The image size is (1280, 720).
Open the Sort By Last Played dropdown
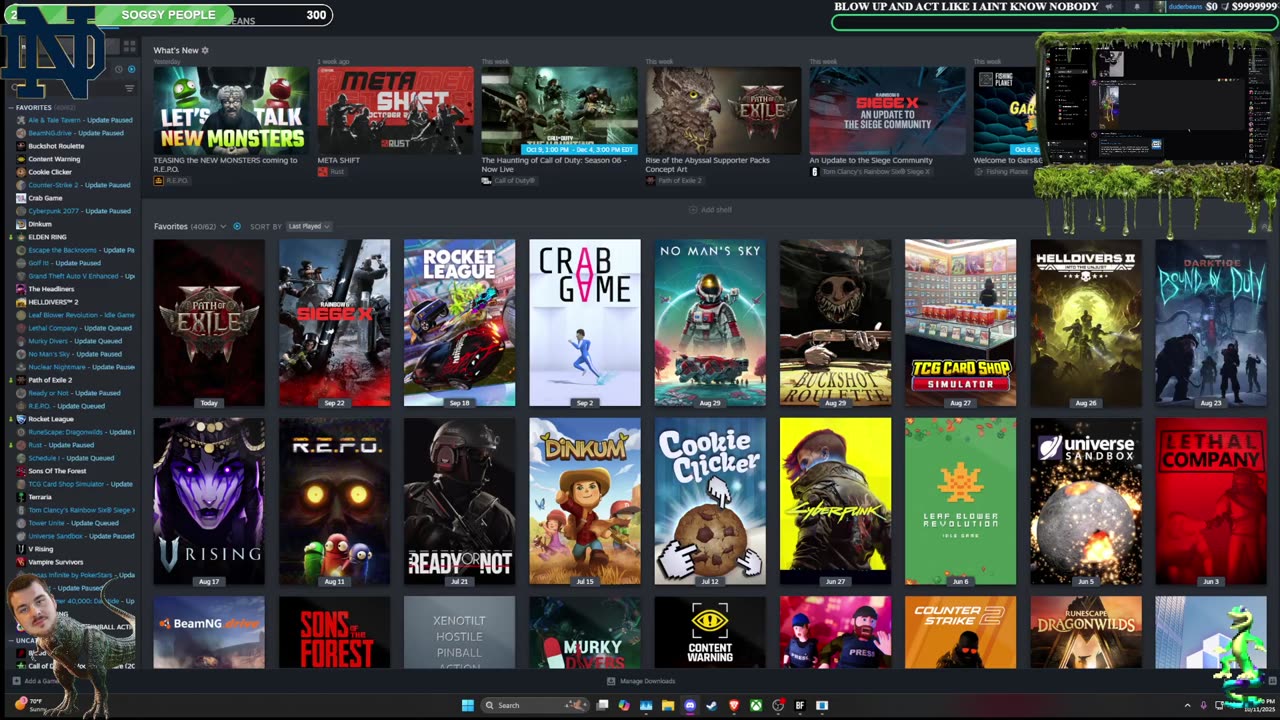click(x=308, y=227)
